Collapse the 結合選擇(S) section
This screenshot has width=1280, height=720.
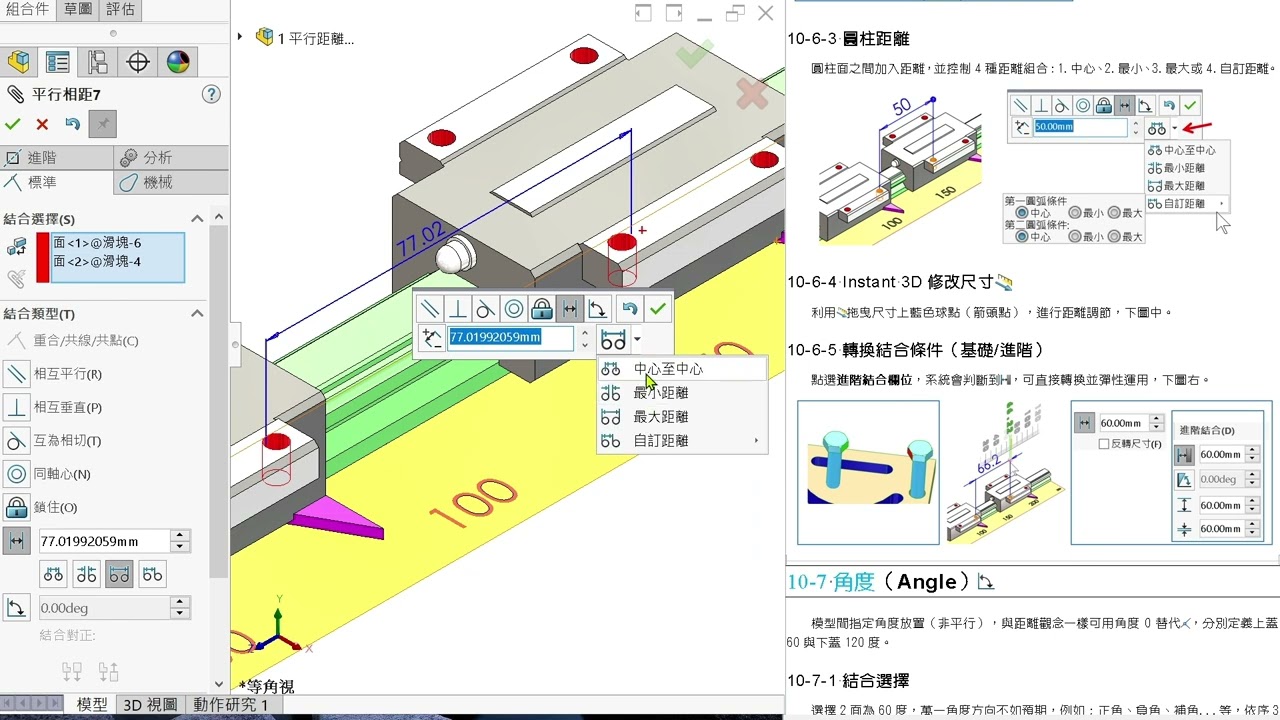coord(197,219)
